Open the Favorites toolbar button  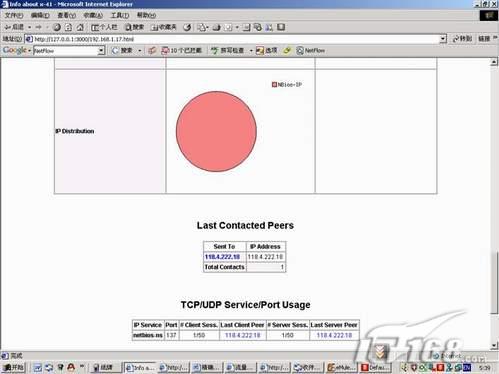click(x=163, y=27)
